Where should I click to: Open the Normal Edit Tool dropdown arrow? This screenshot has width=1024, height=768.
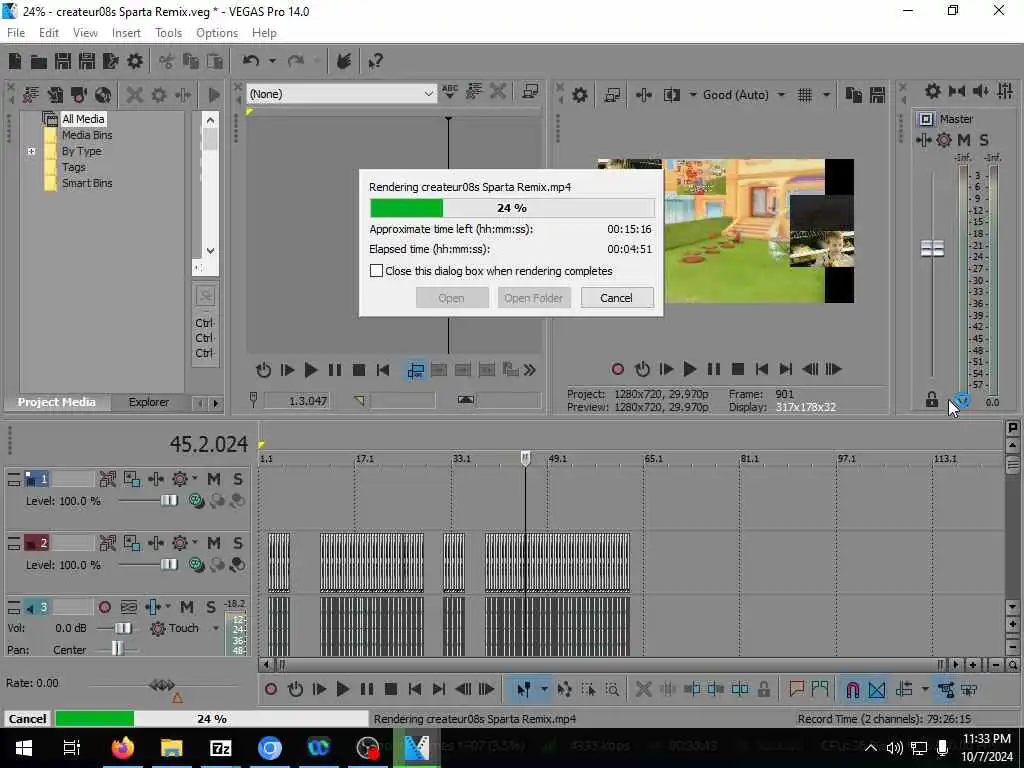[543, 689]
